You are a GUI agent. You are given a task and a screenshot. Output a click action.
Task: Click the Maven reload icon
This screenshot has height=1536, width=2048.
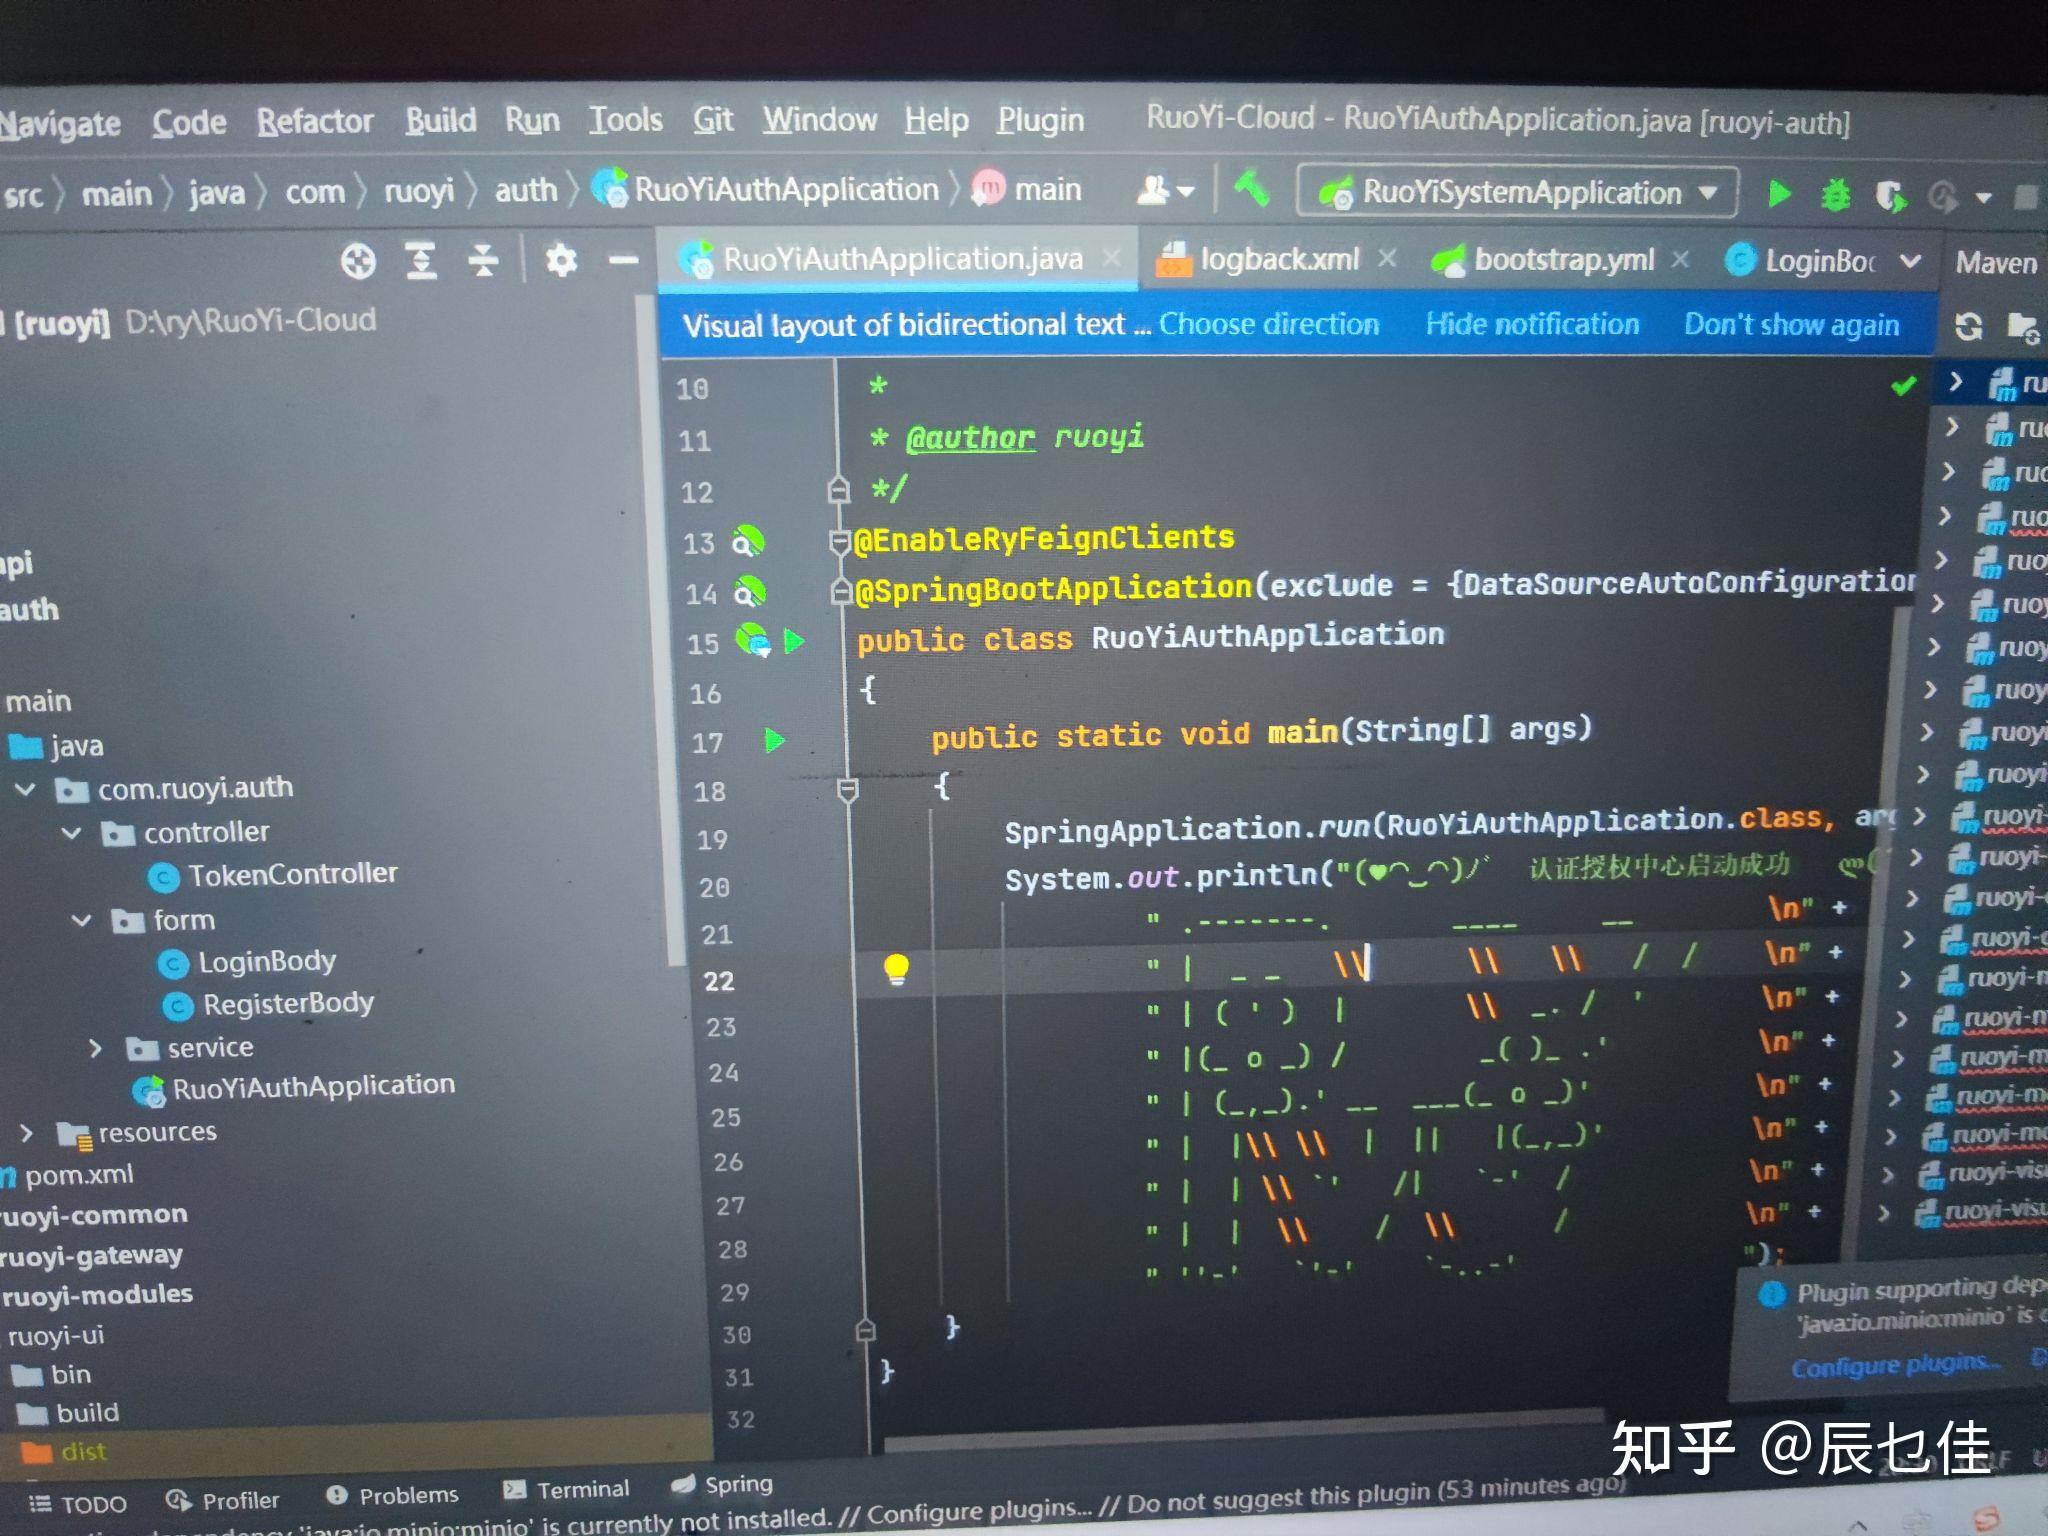click(x=1968, y=327)
